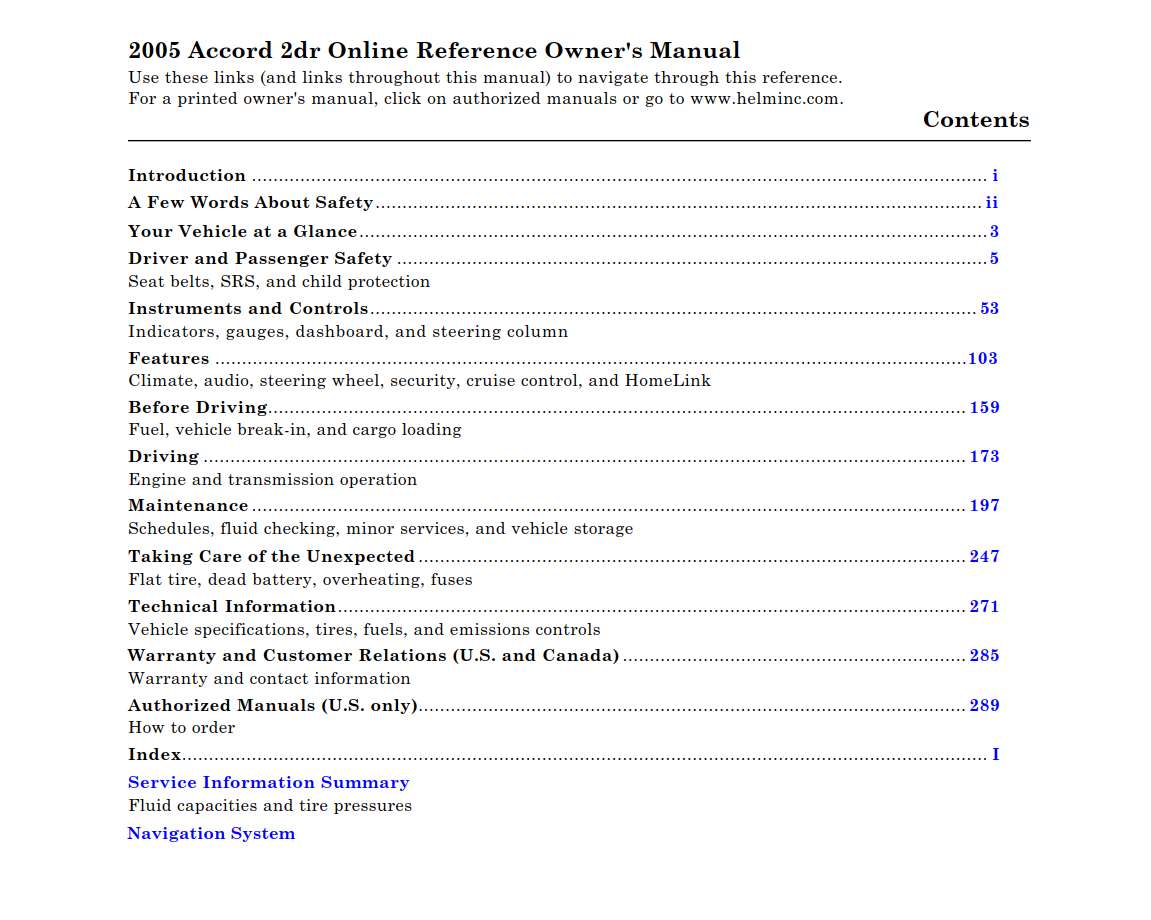Click 'Flat tire, dead battery, overheating, fuses'
Screen dimensions: 1151x920
[300, 580]
